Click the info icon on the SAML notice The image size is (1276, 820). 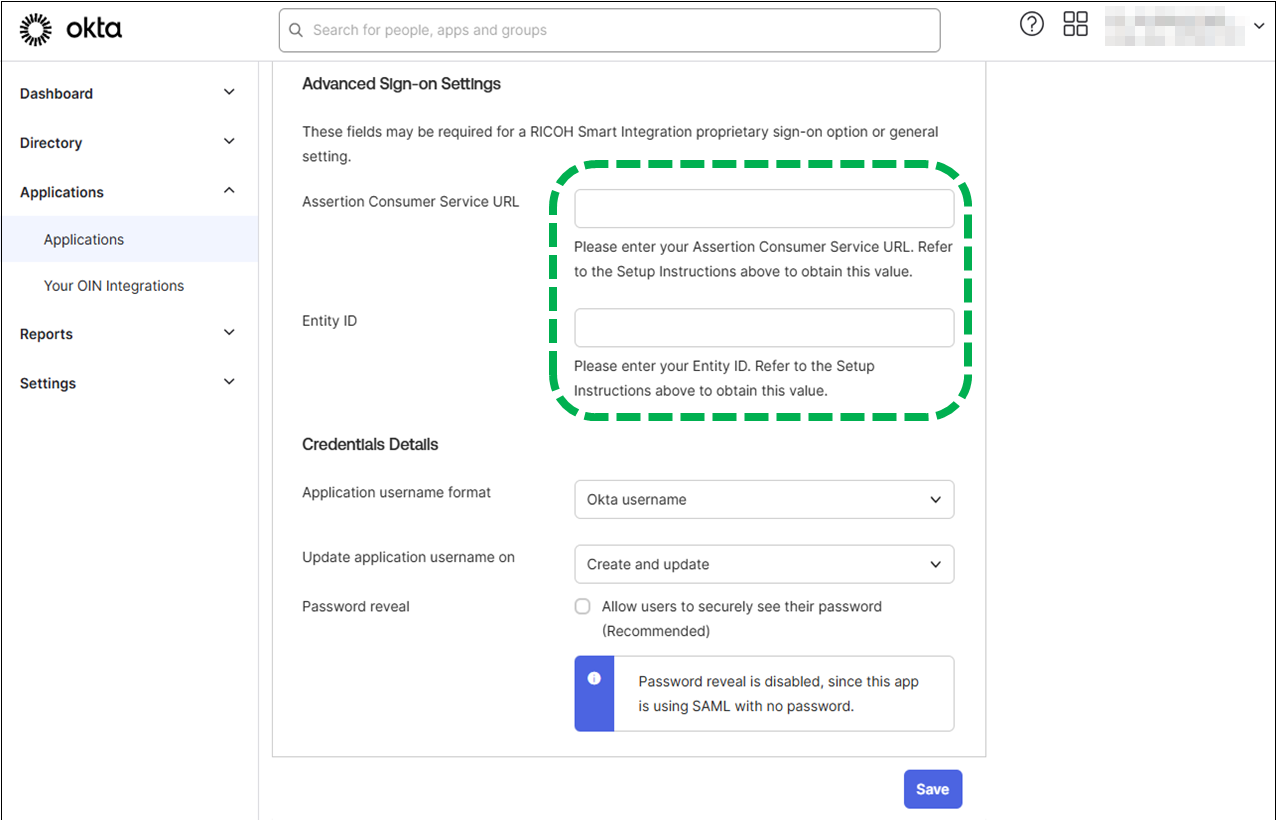594,678
